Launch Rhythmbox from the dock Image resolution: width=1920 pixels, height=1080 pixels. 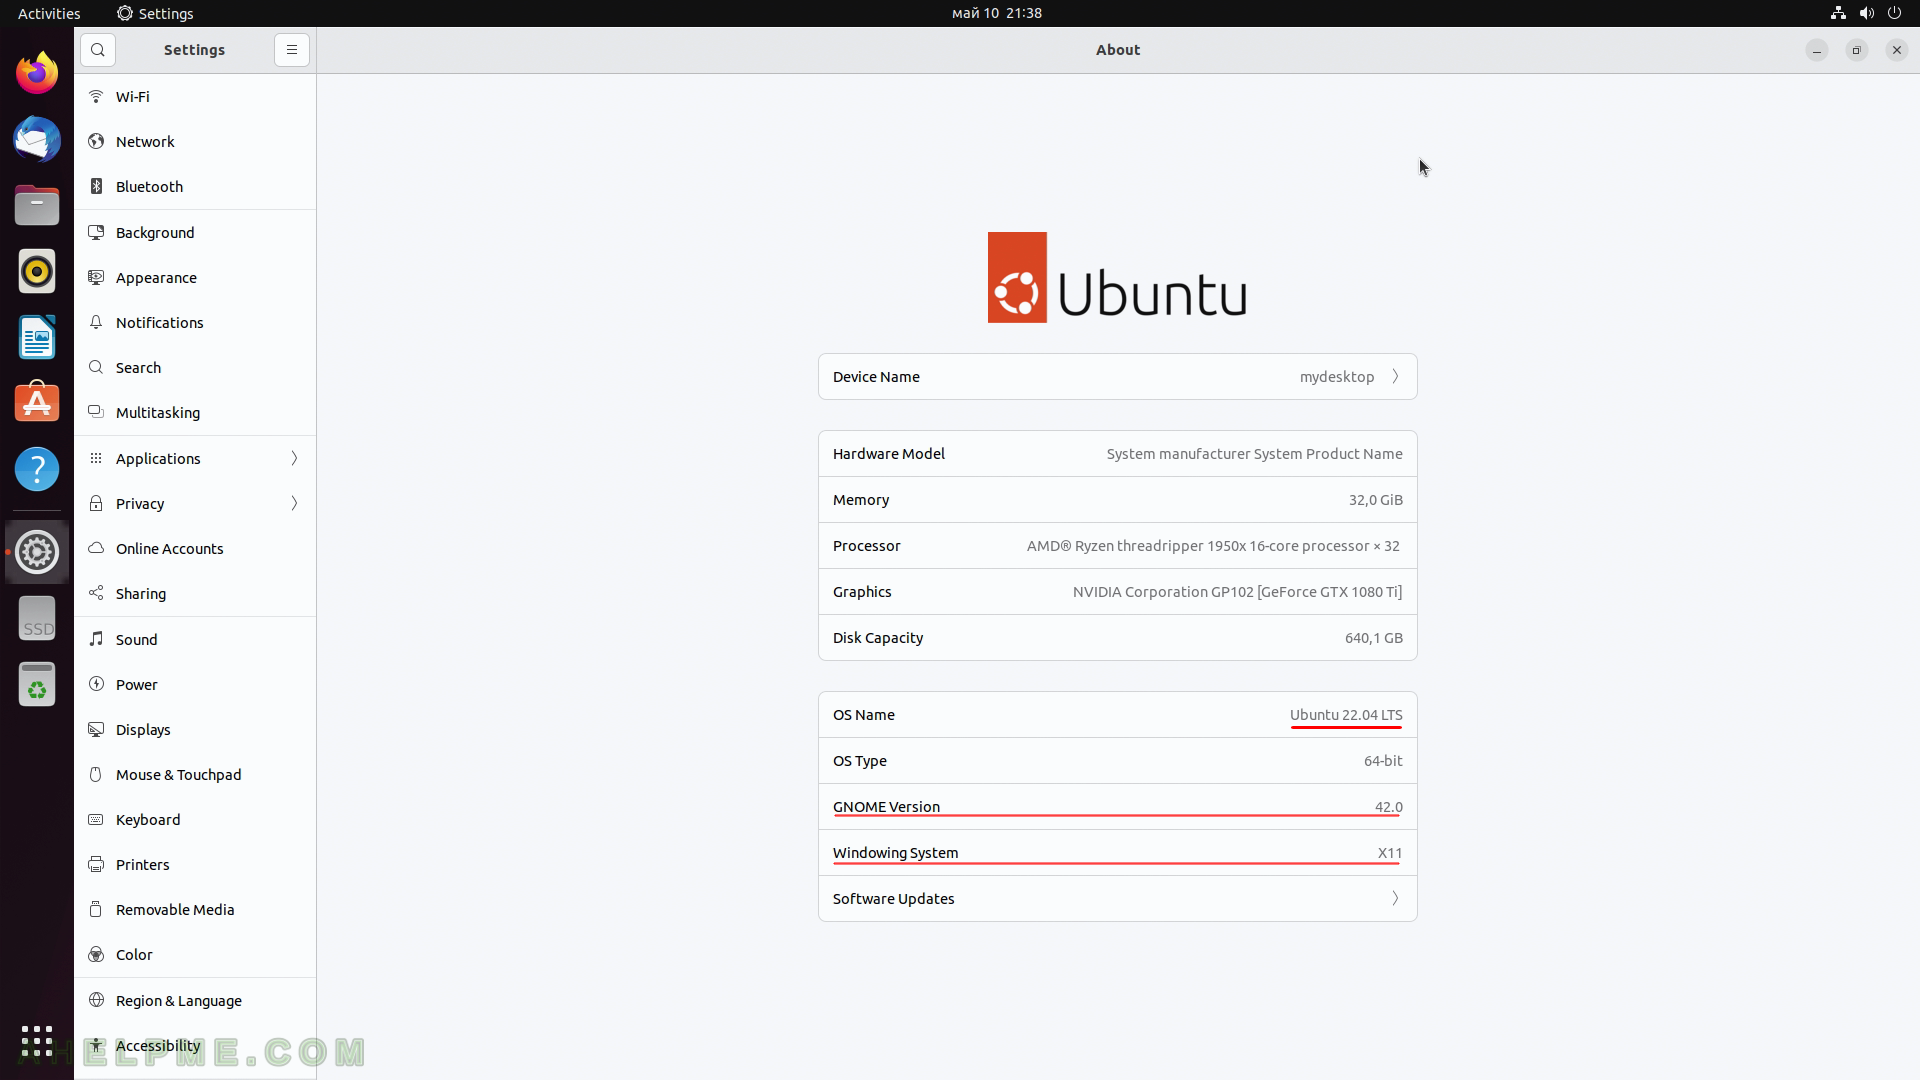[x=37, y=271]
